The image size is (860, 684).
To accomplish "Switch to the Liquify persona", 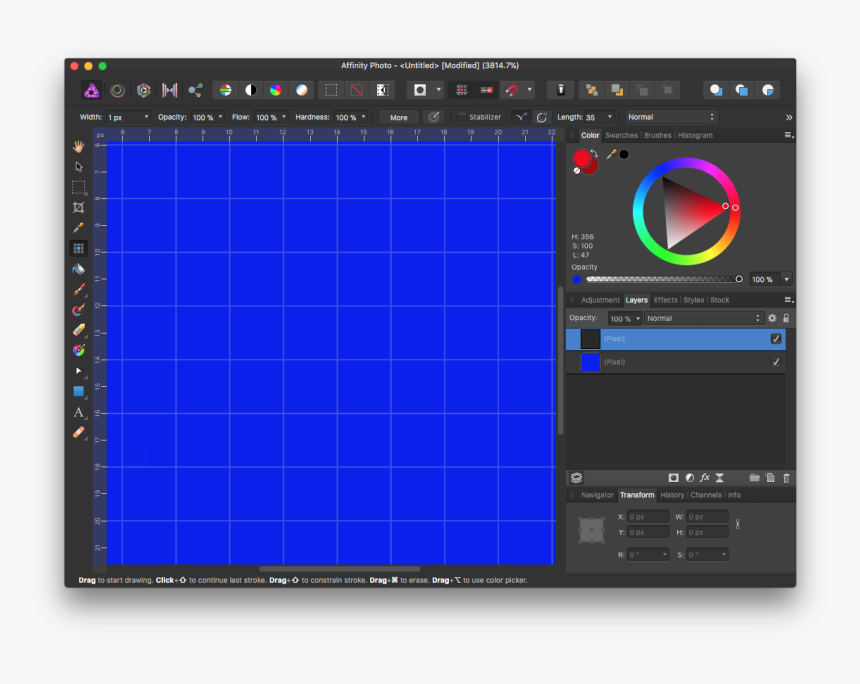I will pyautogui.click(x=118, y=90).
